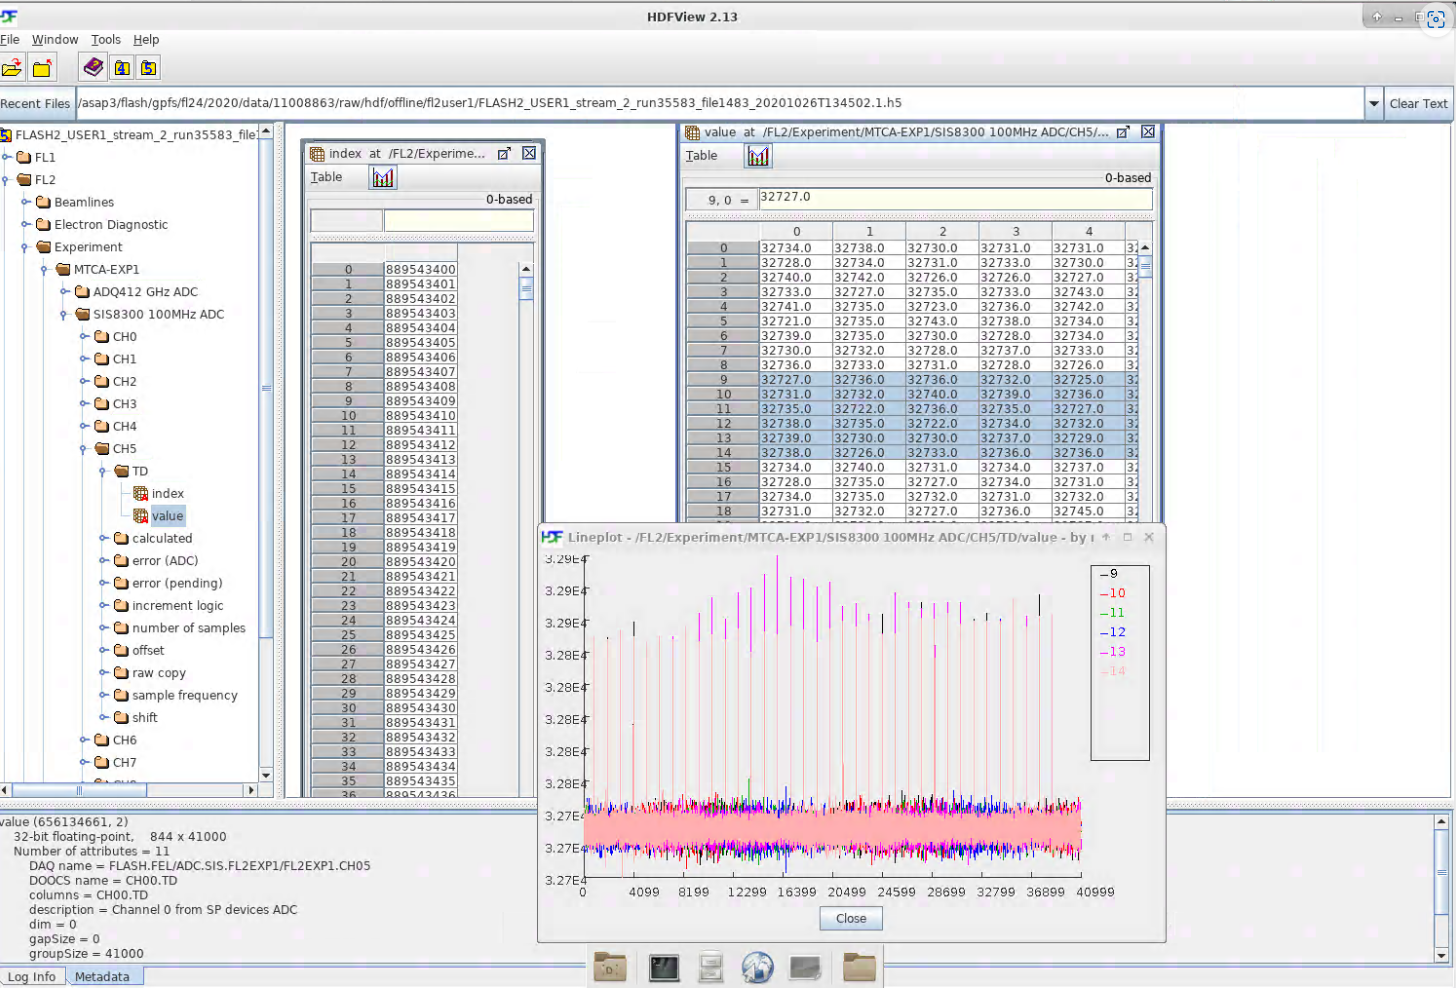Select the index dataset in tree
1456x988 pixels.
(167, 494)
